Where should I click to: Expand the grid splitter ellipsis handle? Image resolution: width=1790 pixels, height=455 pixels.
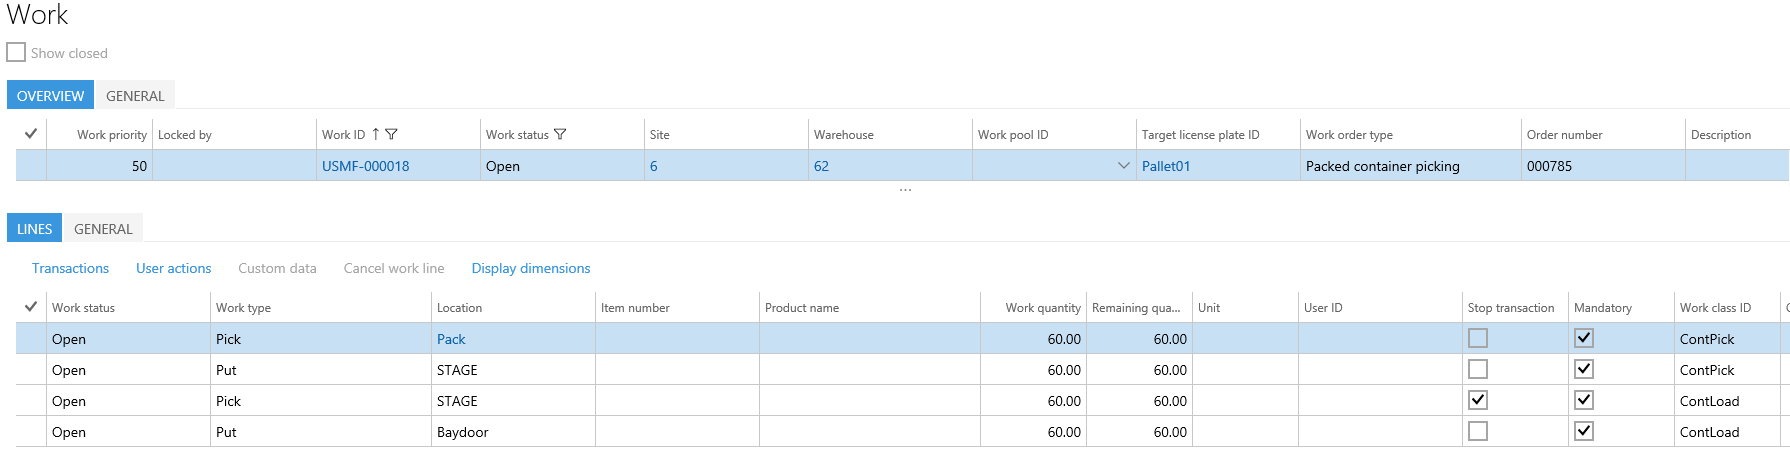(905, 190)
